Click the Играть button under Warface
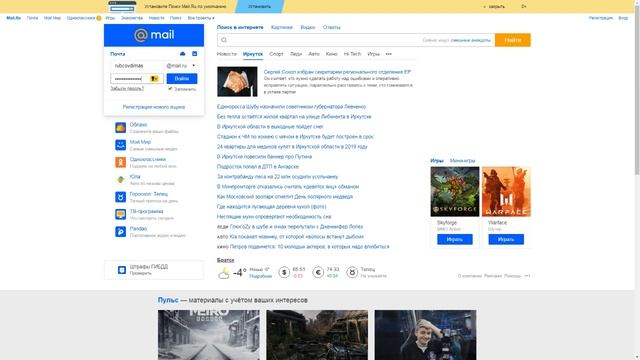 pos(506,239)
